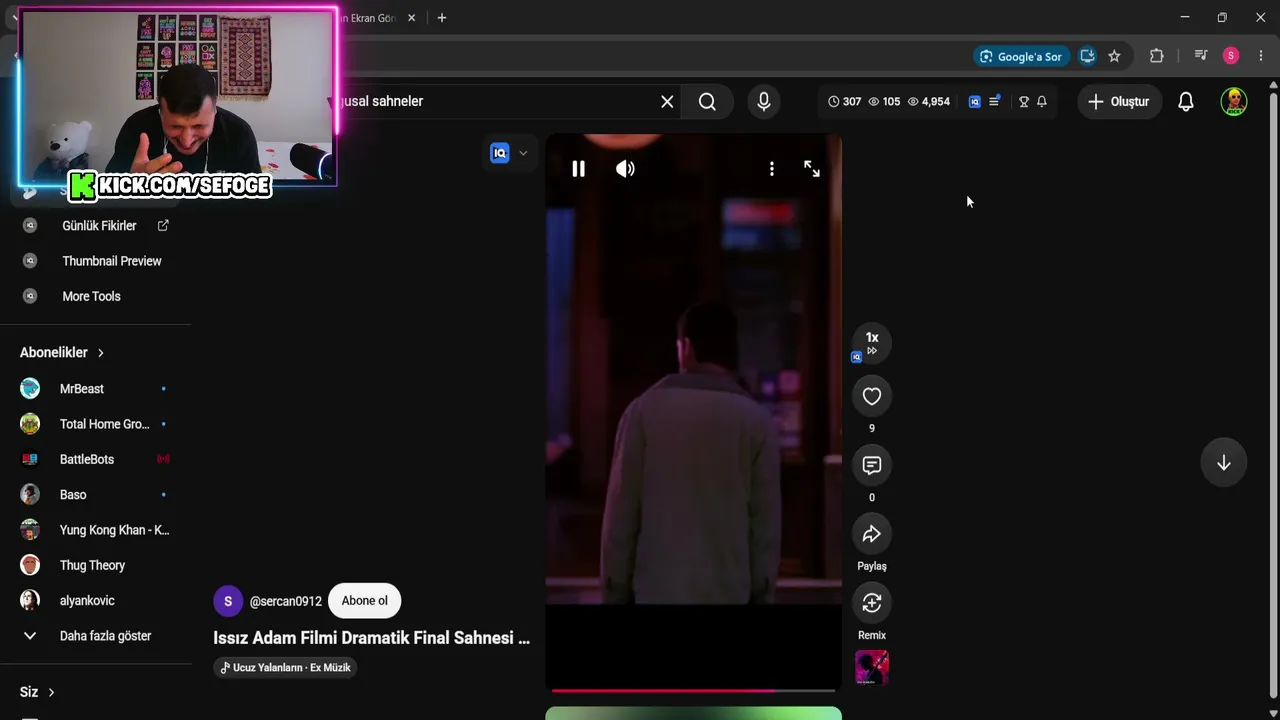Open the Baso subscription
1280x720 pixels.
tap(96, 495)
